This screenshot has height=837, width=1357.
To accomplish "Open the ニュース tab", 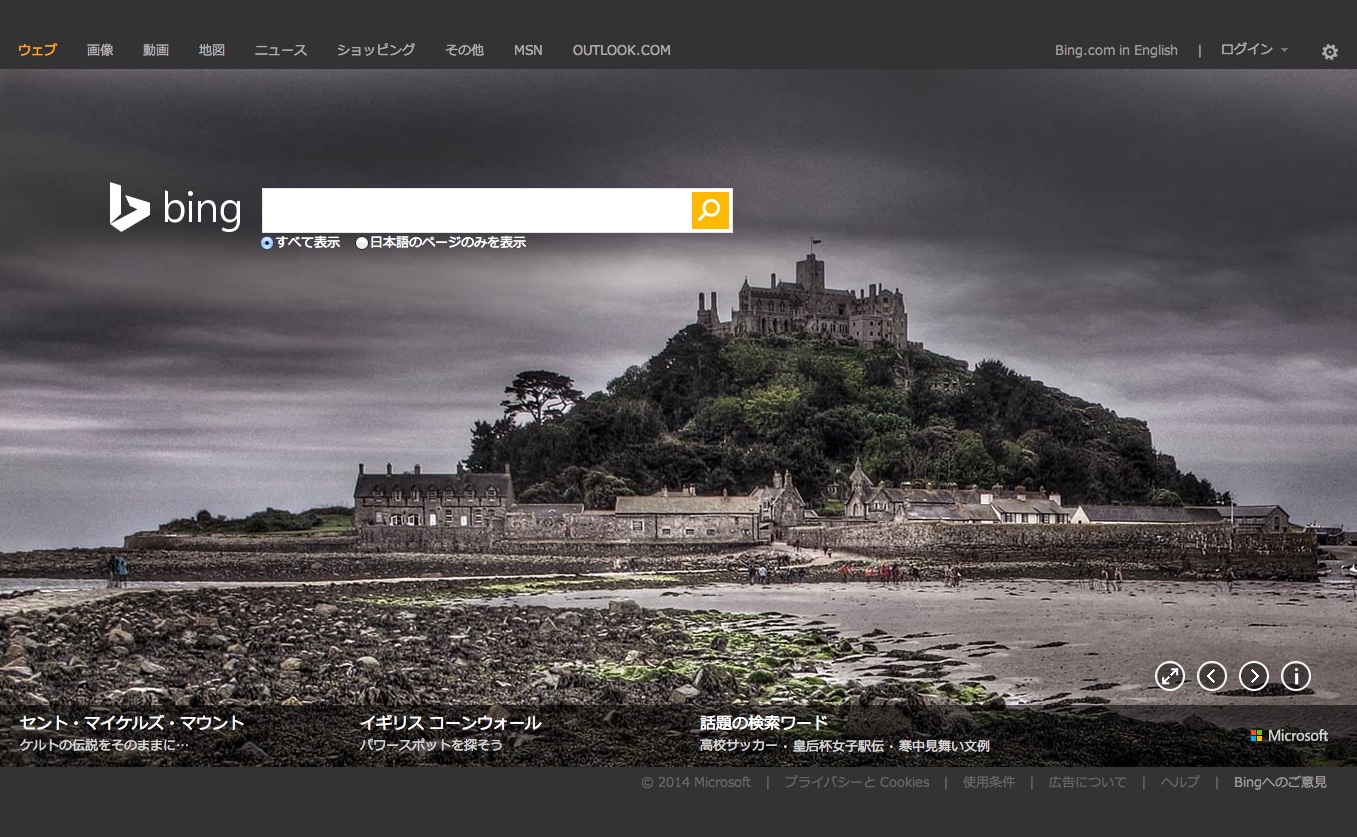I will tap(280, 50).
